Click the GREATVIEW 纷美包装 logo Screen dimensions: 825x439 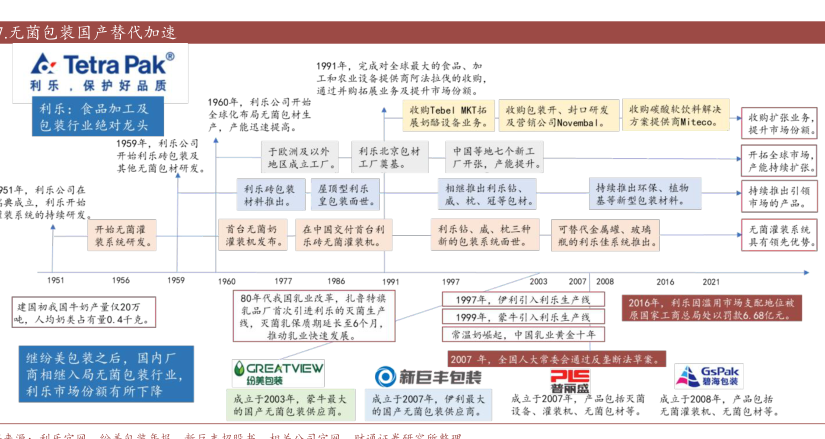(x=278, y=373)
